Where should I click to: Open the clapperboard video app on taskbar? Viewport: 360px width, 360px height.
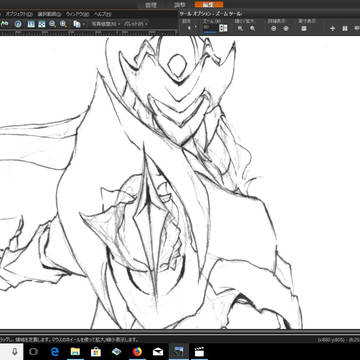coord(200,352)
